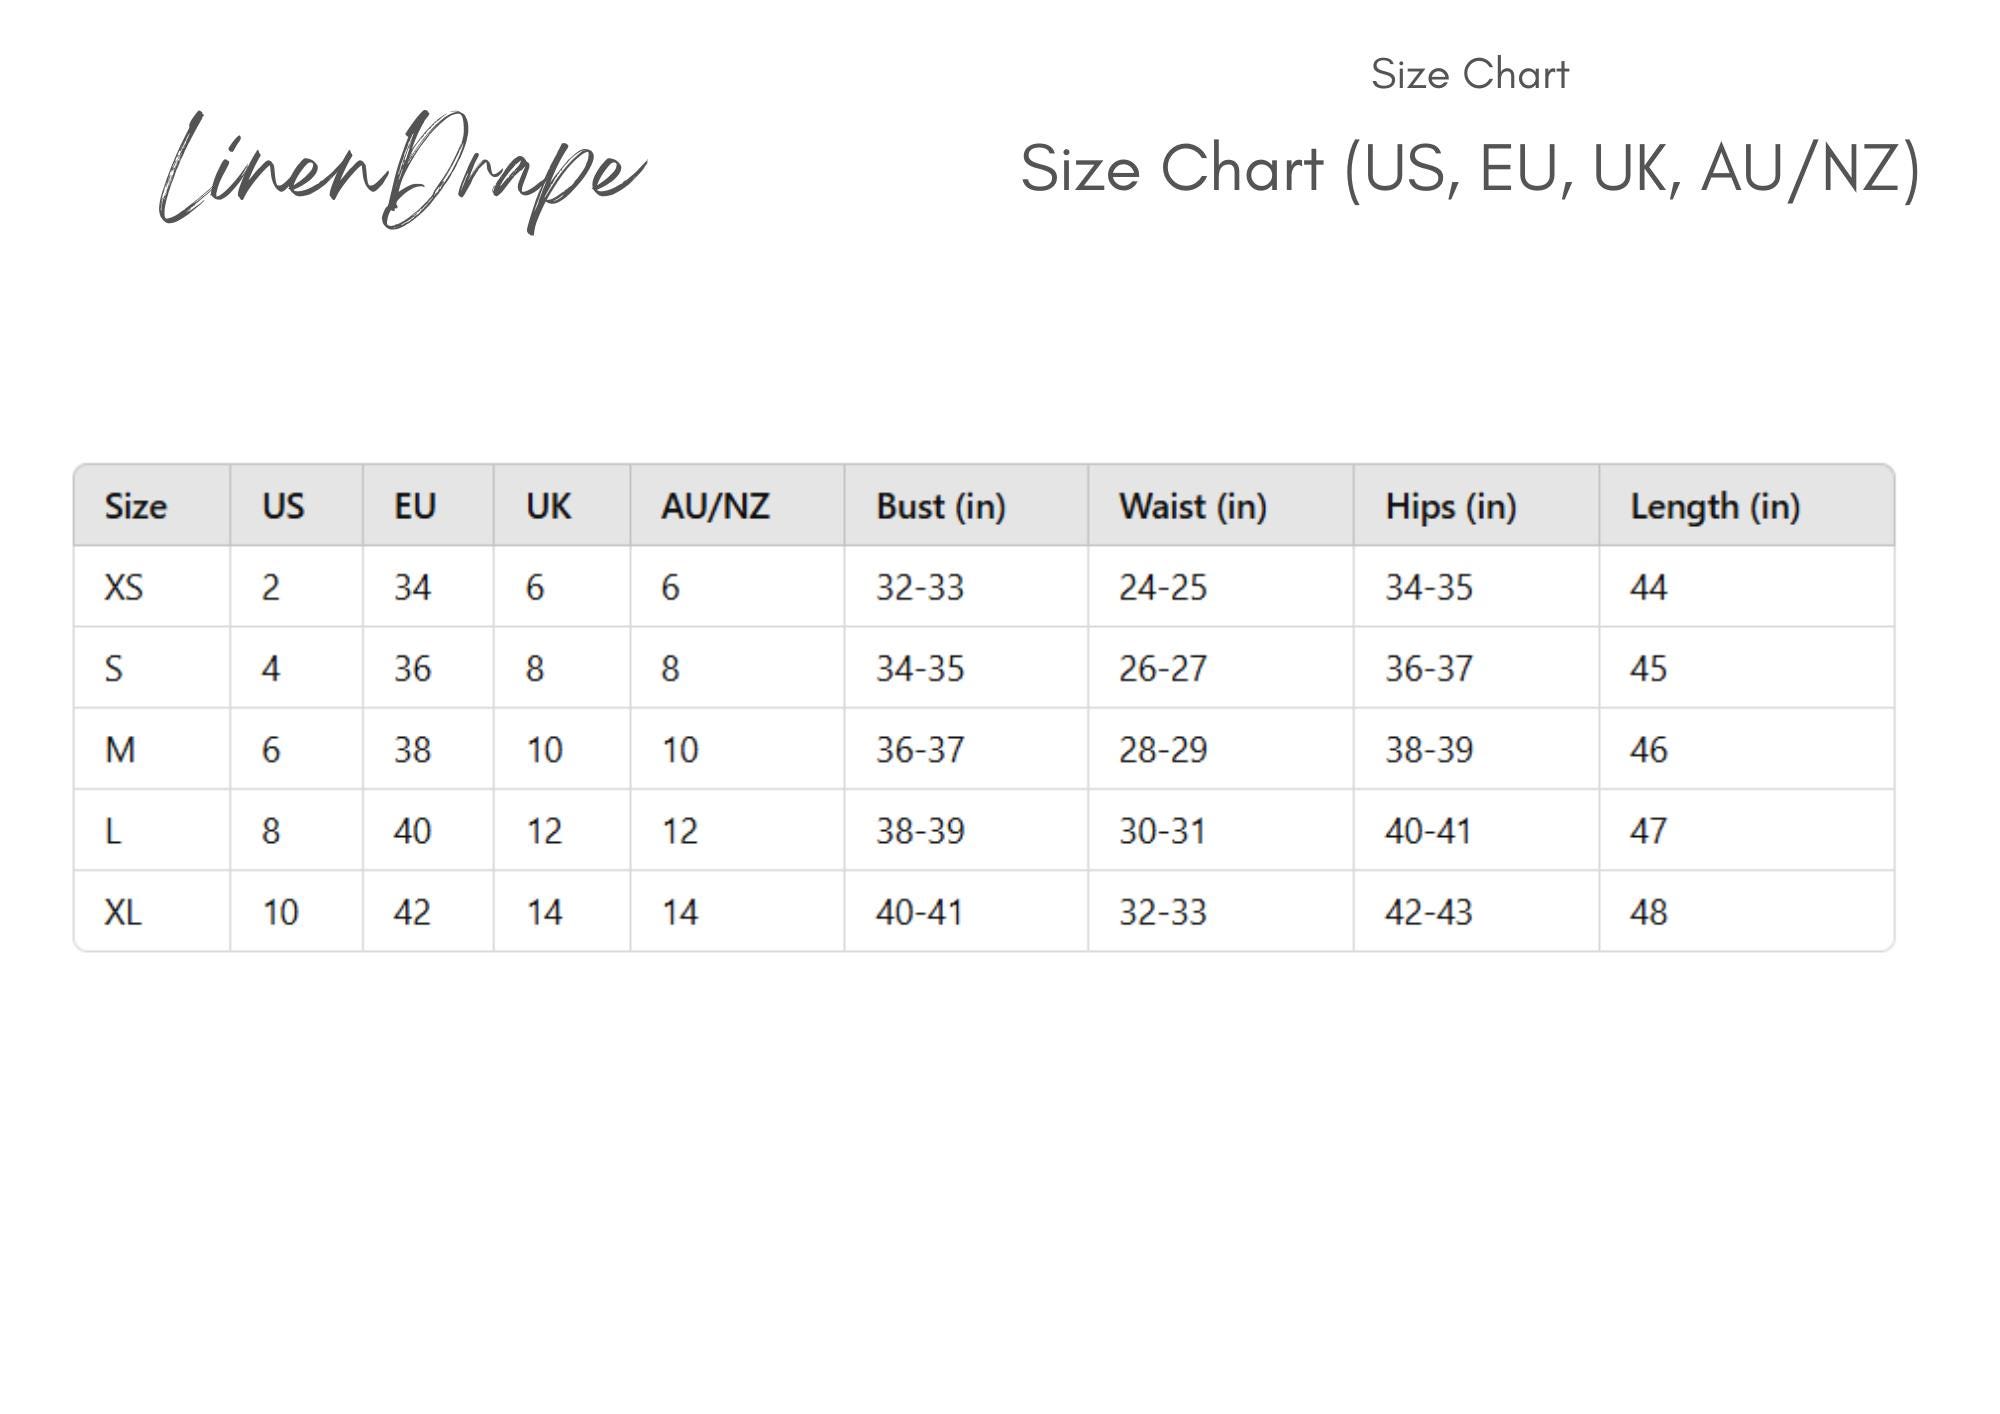Screen dimensions: 2000x1414
Task: Select the M size row label
Action: point(120,749)
